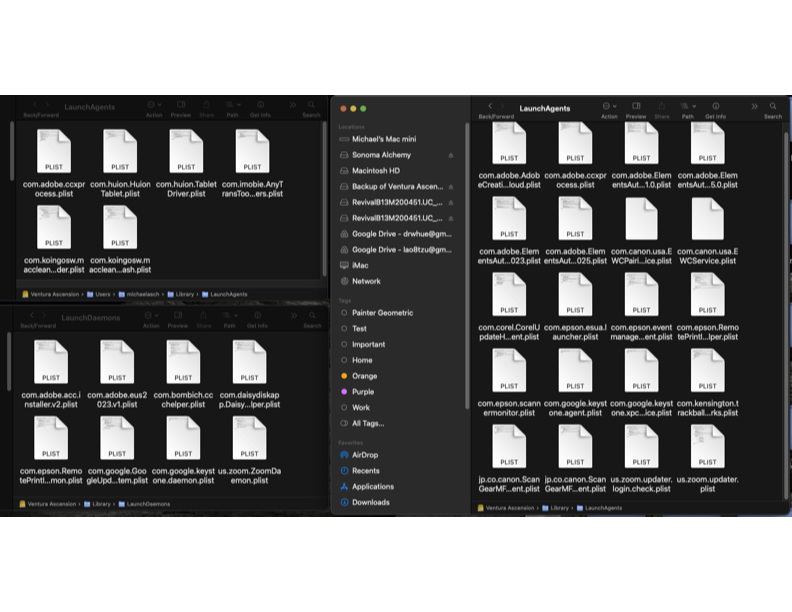Click Users in top-left path bar
This screenshot has height=612, width=792.
point(98,294)
